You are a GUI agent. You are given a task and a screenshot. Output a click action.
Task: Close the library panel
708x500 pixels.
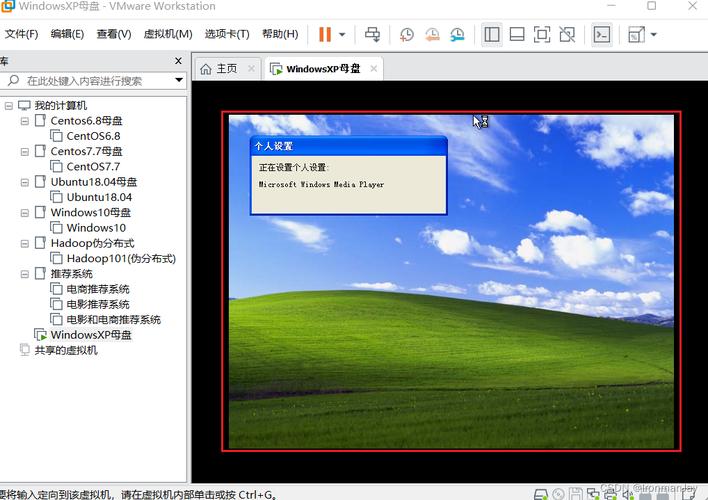coord(178,61)
